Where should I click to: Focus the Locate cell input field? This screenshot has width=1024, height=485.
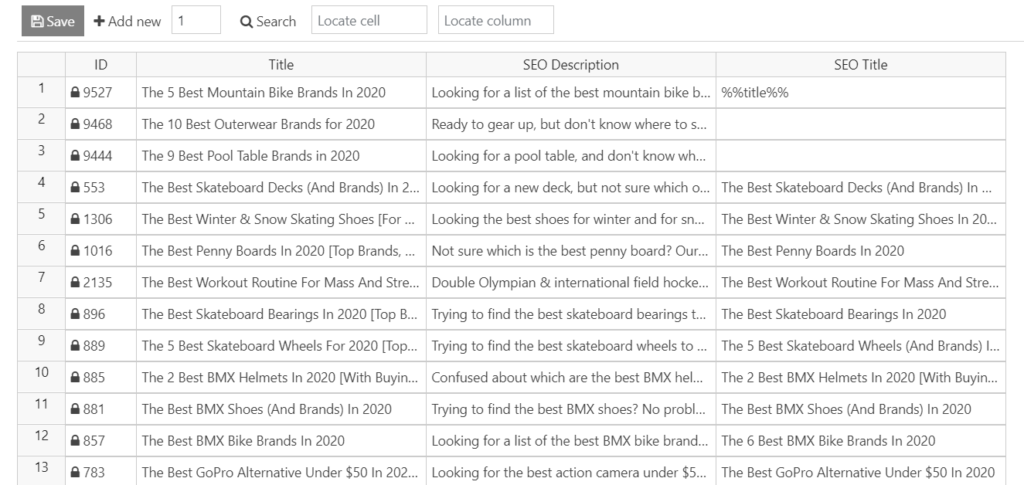click(x=369, y=20)
